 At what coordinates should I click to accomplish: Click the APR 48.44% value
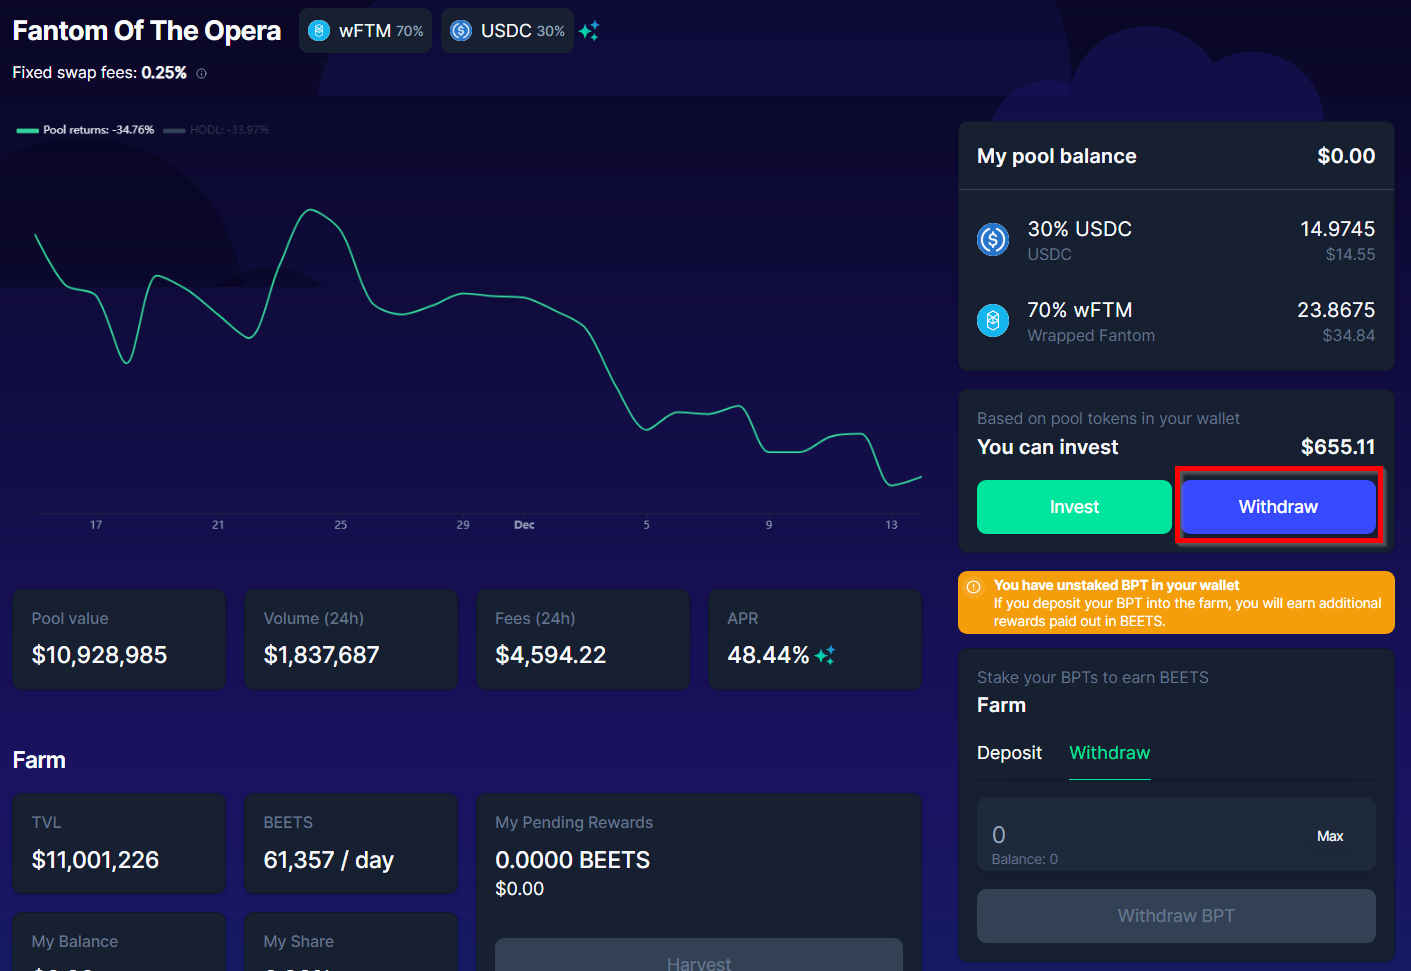tap(768, 655)
